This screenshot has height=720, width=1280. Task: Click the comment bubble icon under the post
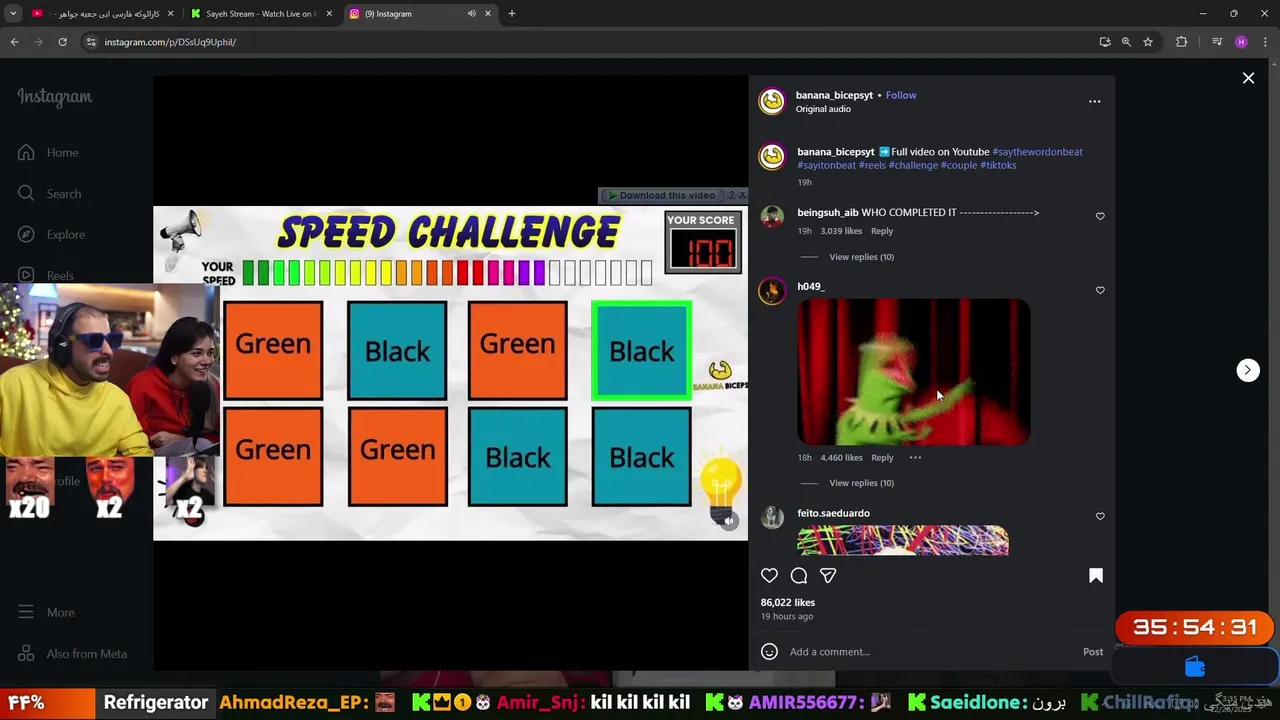click(x=799, y=575)
